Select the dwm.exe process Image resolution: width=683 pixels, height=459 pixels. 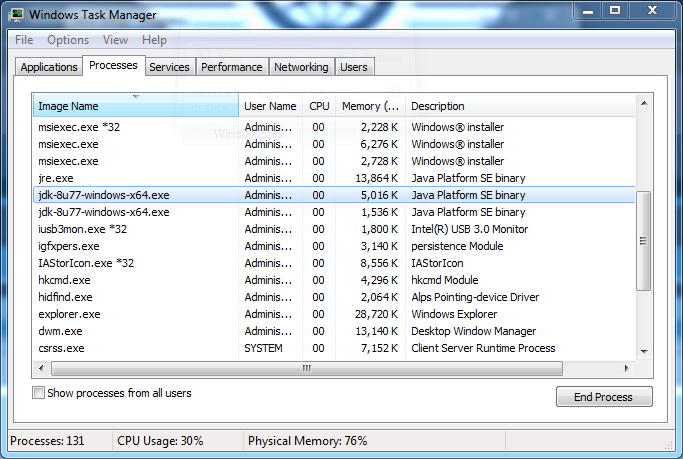tap(334, 331)
